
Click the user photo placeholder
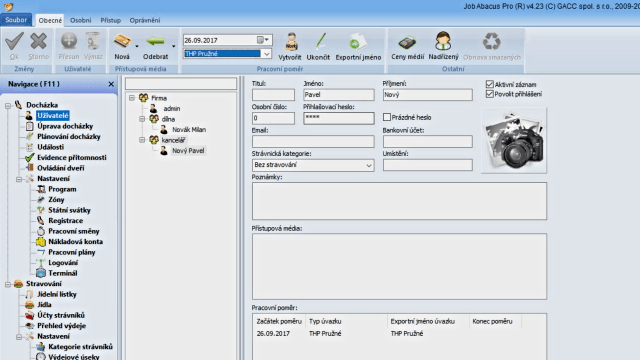(514, 141)
